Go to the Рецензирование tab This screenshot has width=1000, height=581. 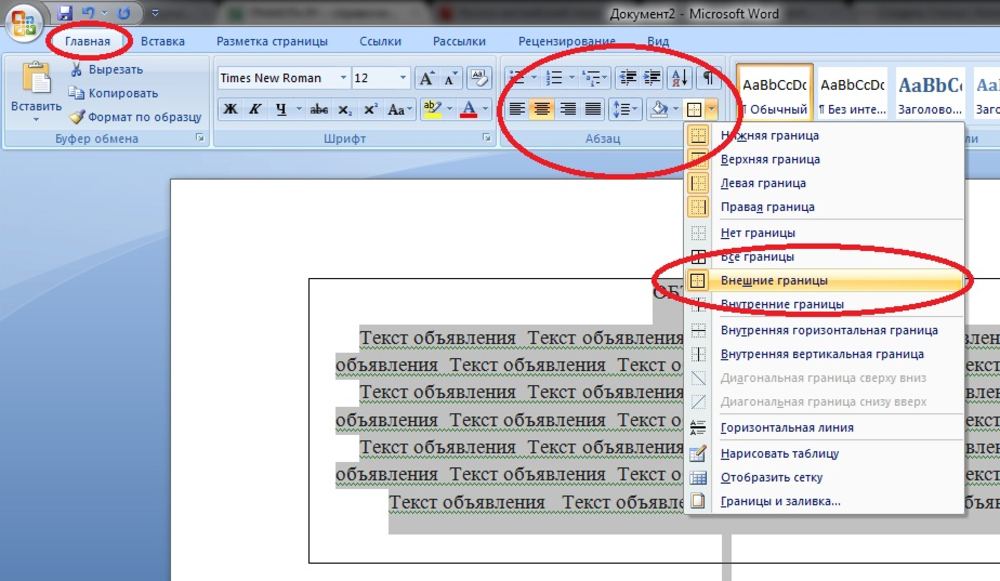pos(566,41)
